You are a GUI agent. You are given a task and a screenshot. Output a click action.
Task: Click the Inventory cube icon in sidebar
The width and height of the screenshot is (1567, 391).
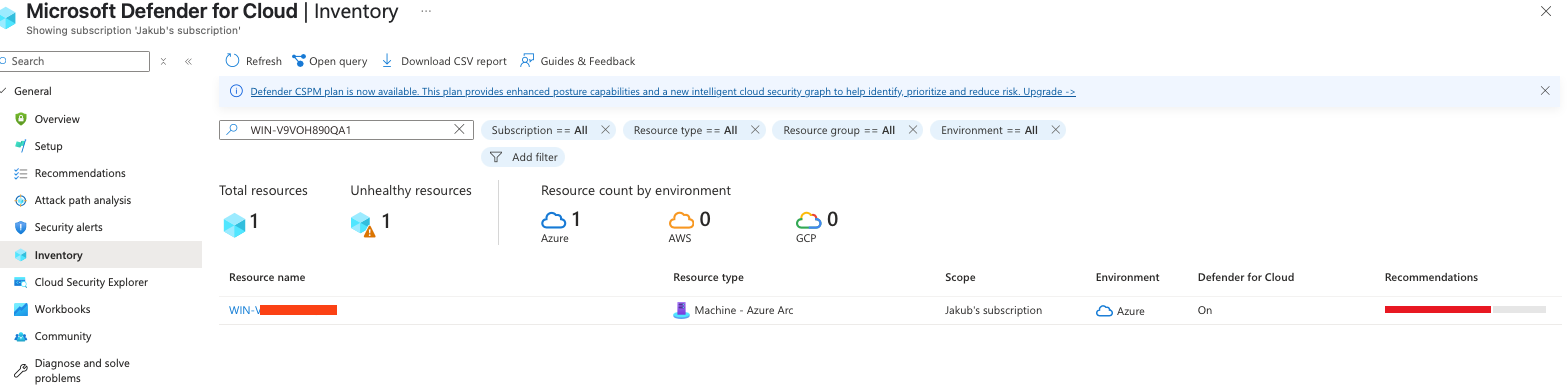tap(20, 255)
